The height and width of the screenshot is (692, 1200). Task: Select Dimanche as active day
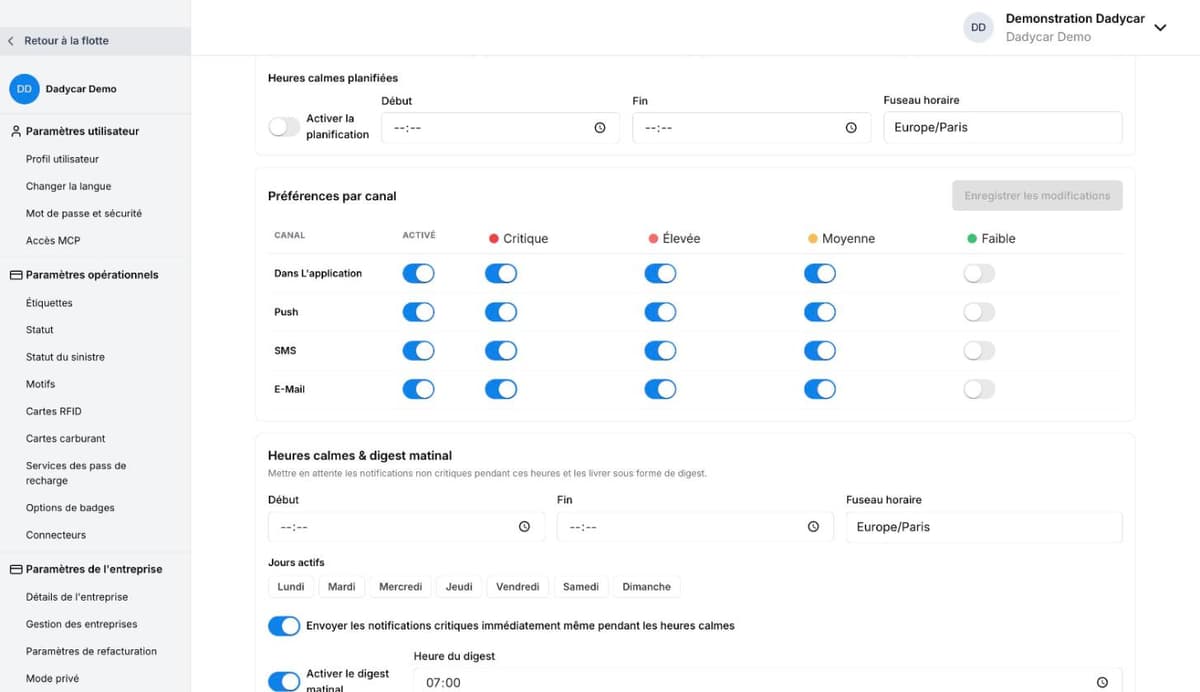click(x=646, y=587)
